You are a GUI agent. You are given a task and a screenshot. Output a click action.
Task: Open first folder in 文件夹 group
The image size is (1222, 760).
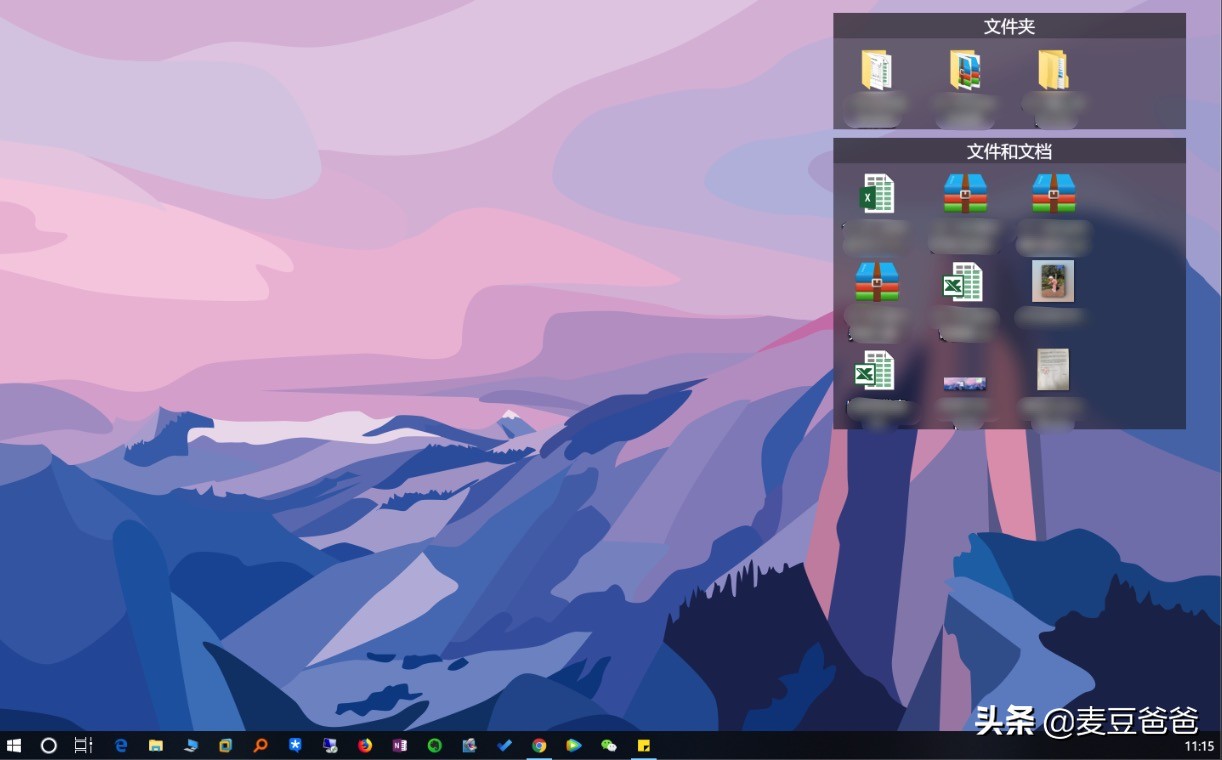tap(876, 71)
